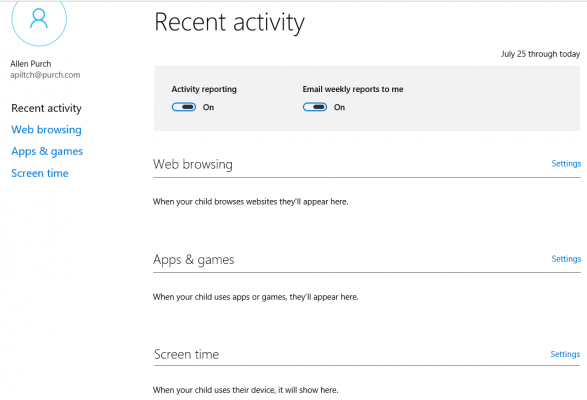Click the July 25 through today date range
This screenshot has height=400, width=587.
(x=541, y=54)
